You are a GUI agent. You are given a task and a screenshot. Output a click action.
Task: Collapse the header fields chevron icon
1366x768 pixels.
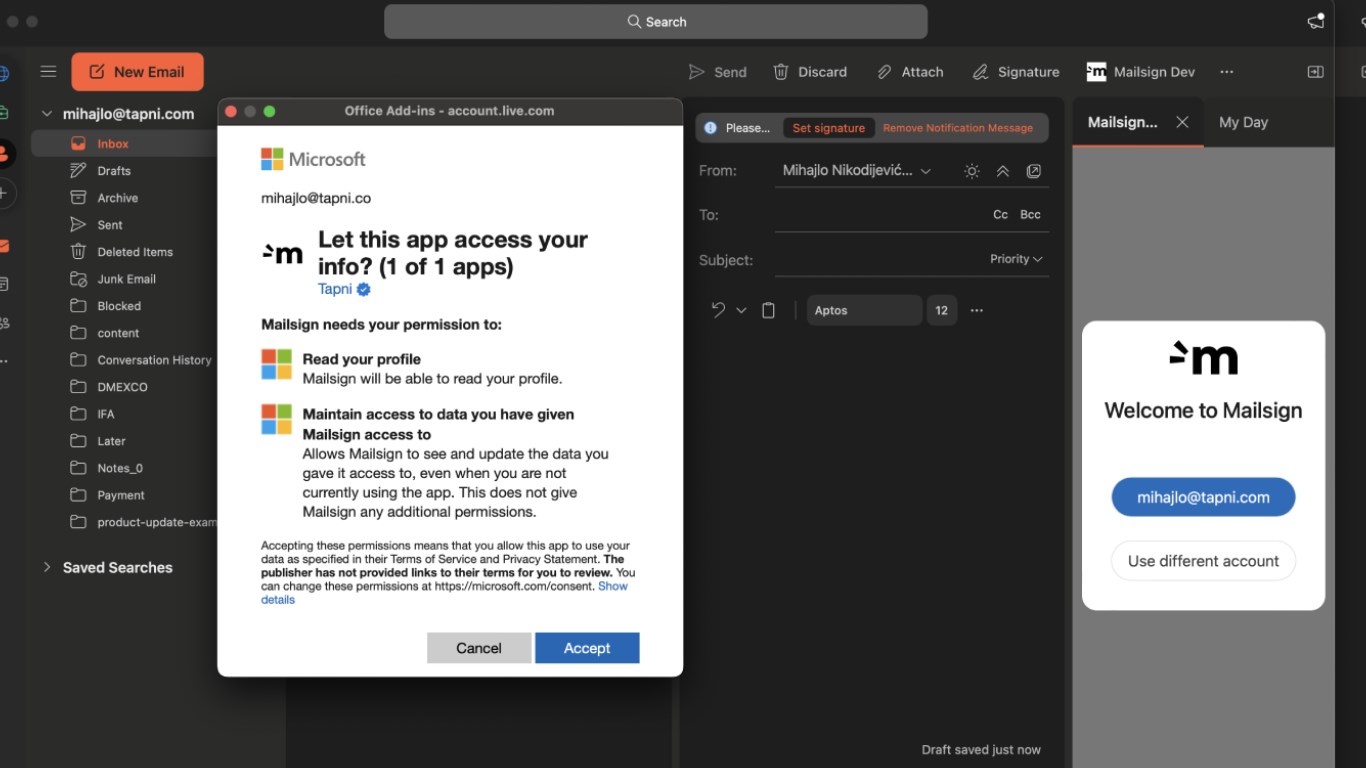(x=1003, y=171)
